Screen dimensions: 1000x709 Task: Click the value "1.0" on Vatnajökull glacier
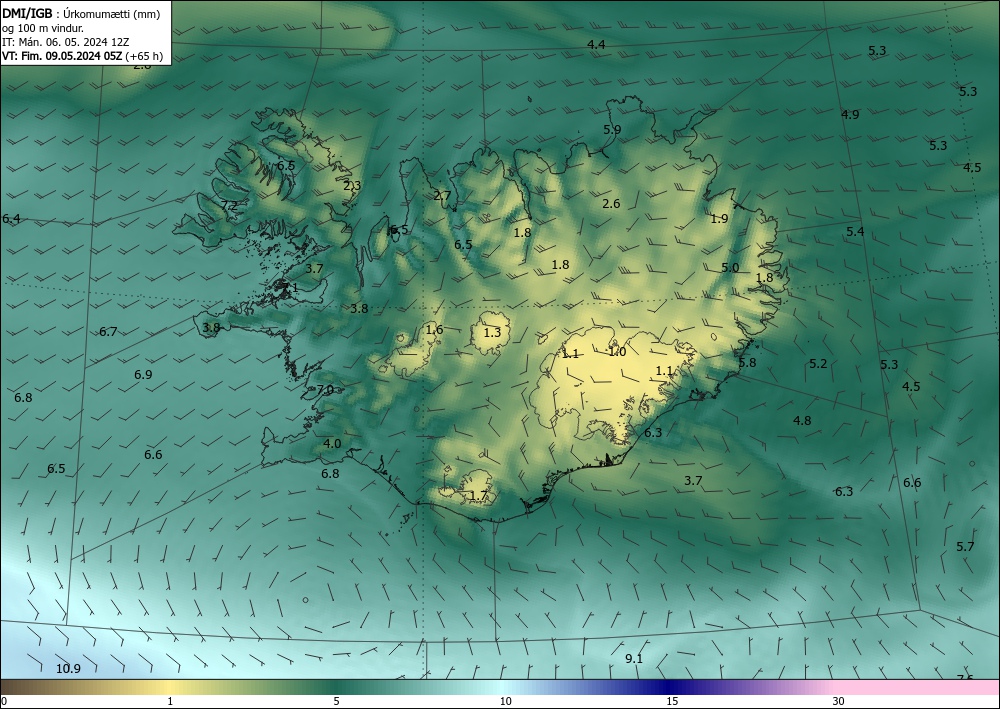[617, 352]
